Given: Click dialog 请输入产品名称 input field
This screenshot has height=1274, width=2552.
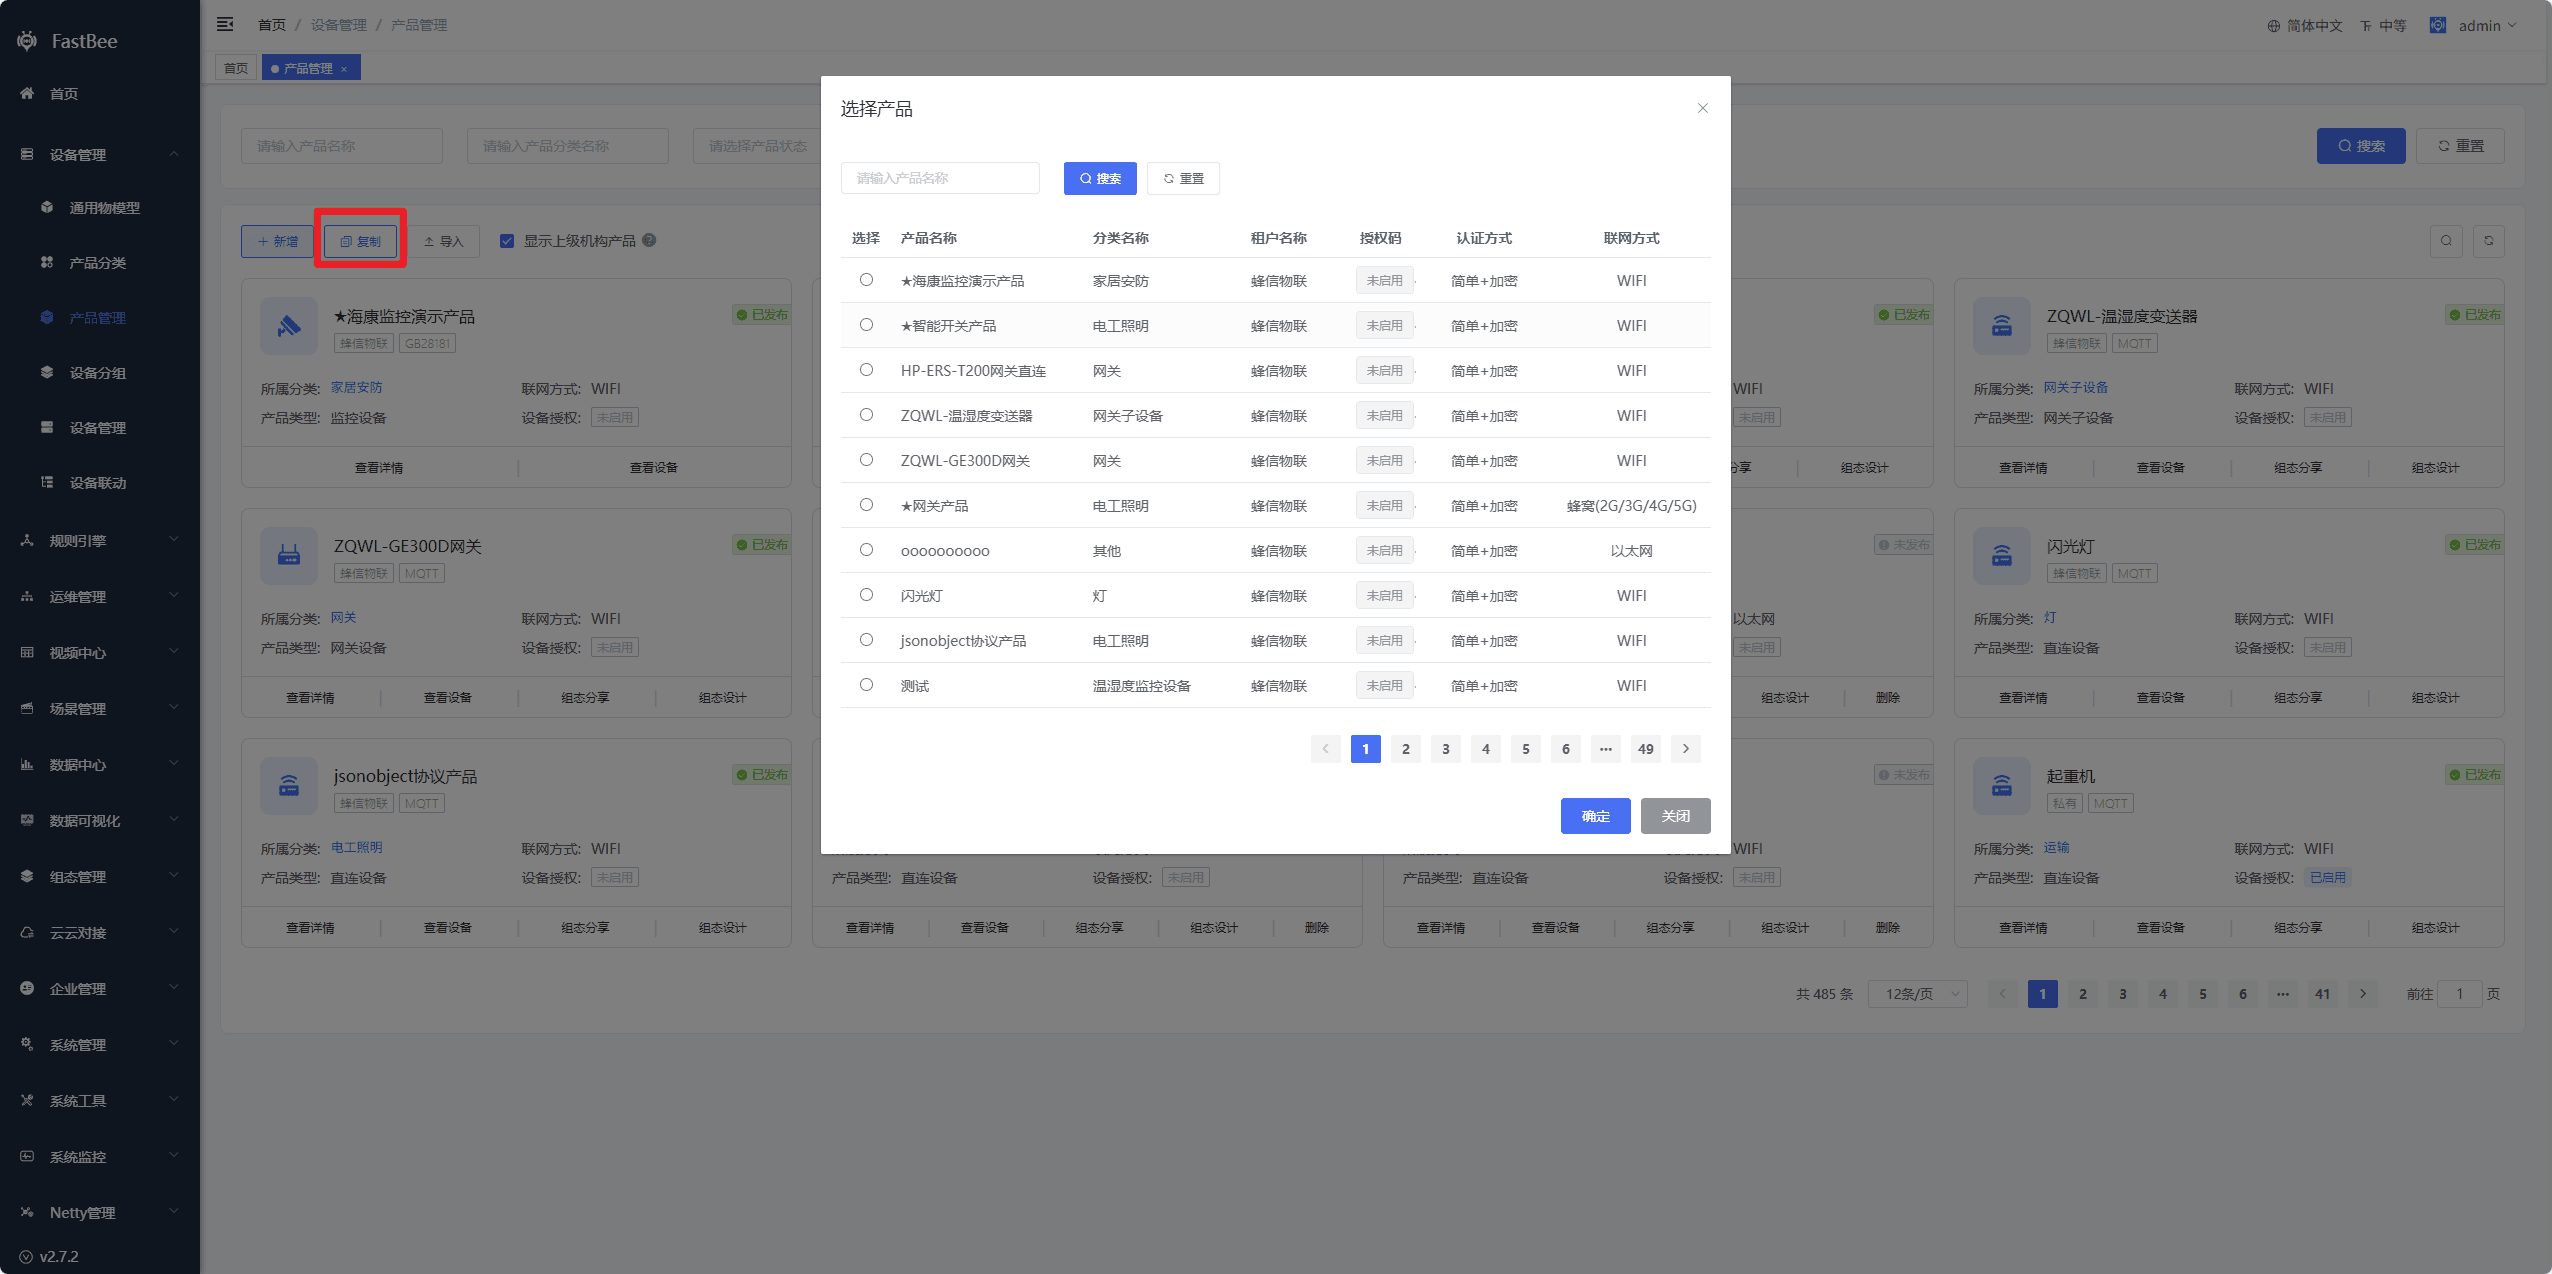Looking at the screenshot, I should (940, 178).
